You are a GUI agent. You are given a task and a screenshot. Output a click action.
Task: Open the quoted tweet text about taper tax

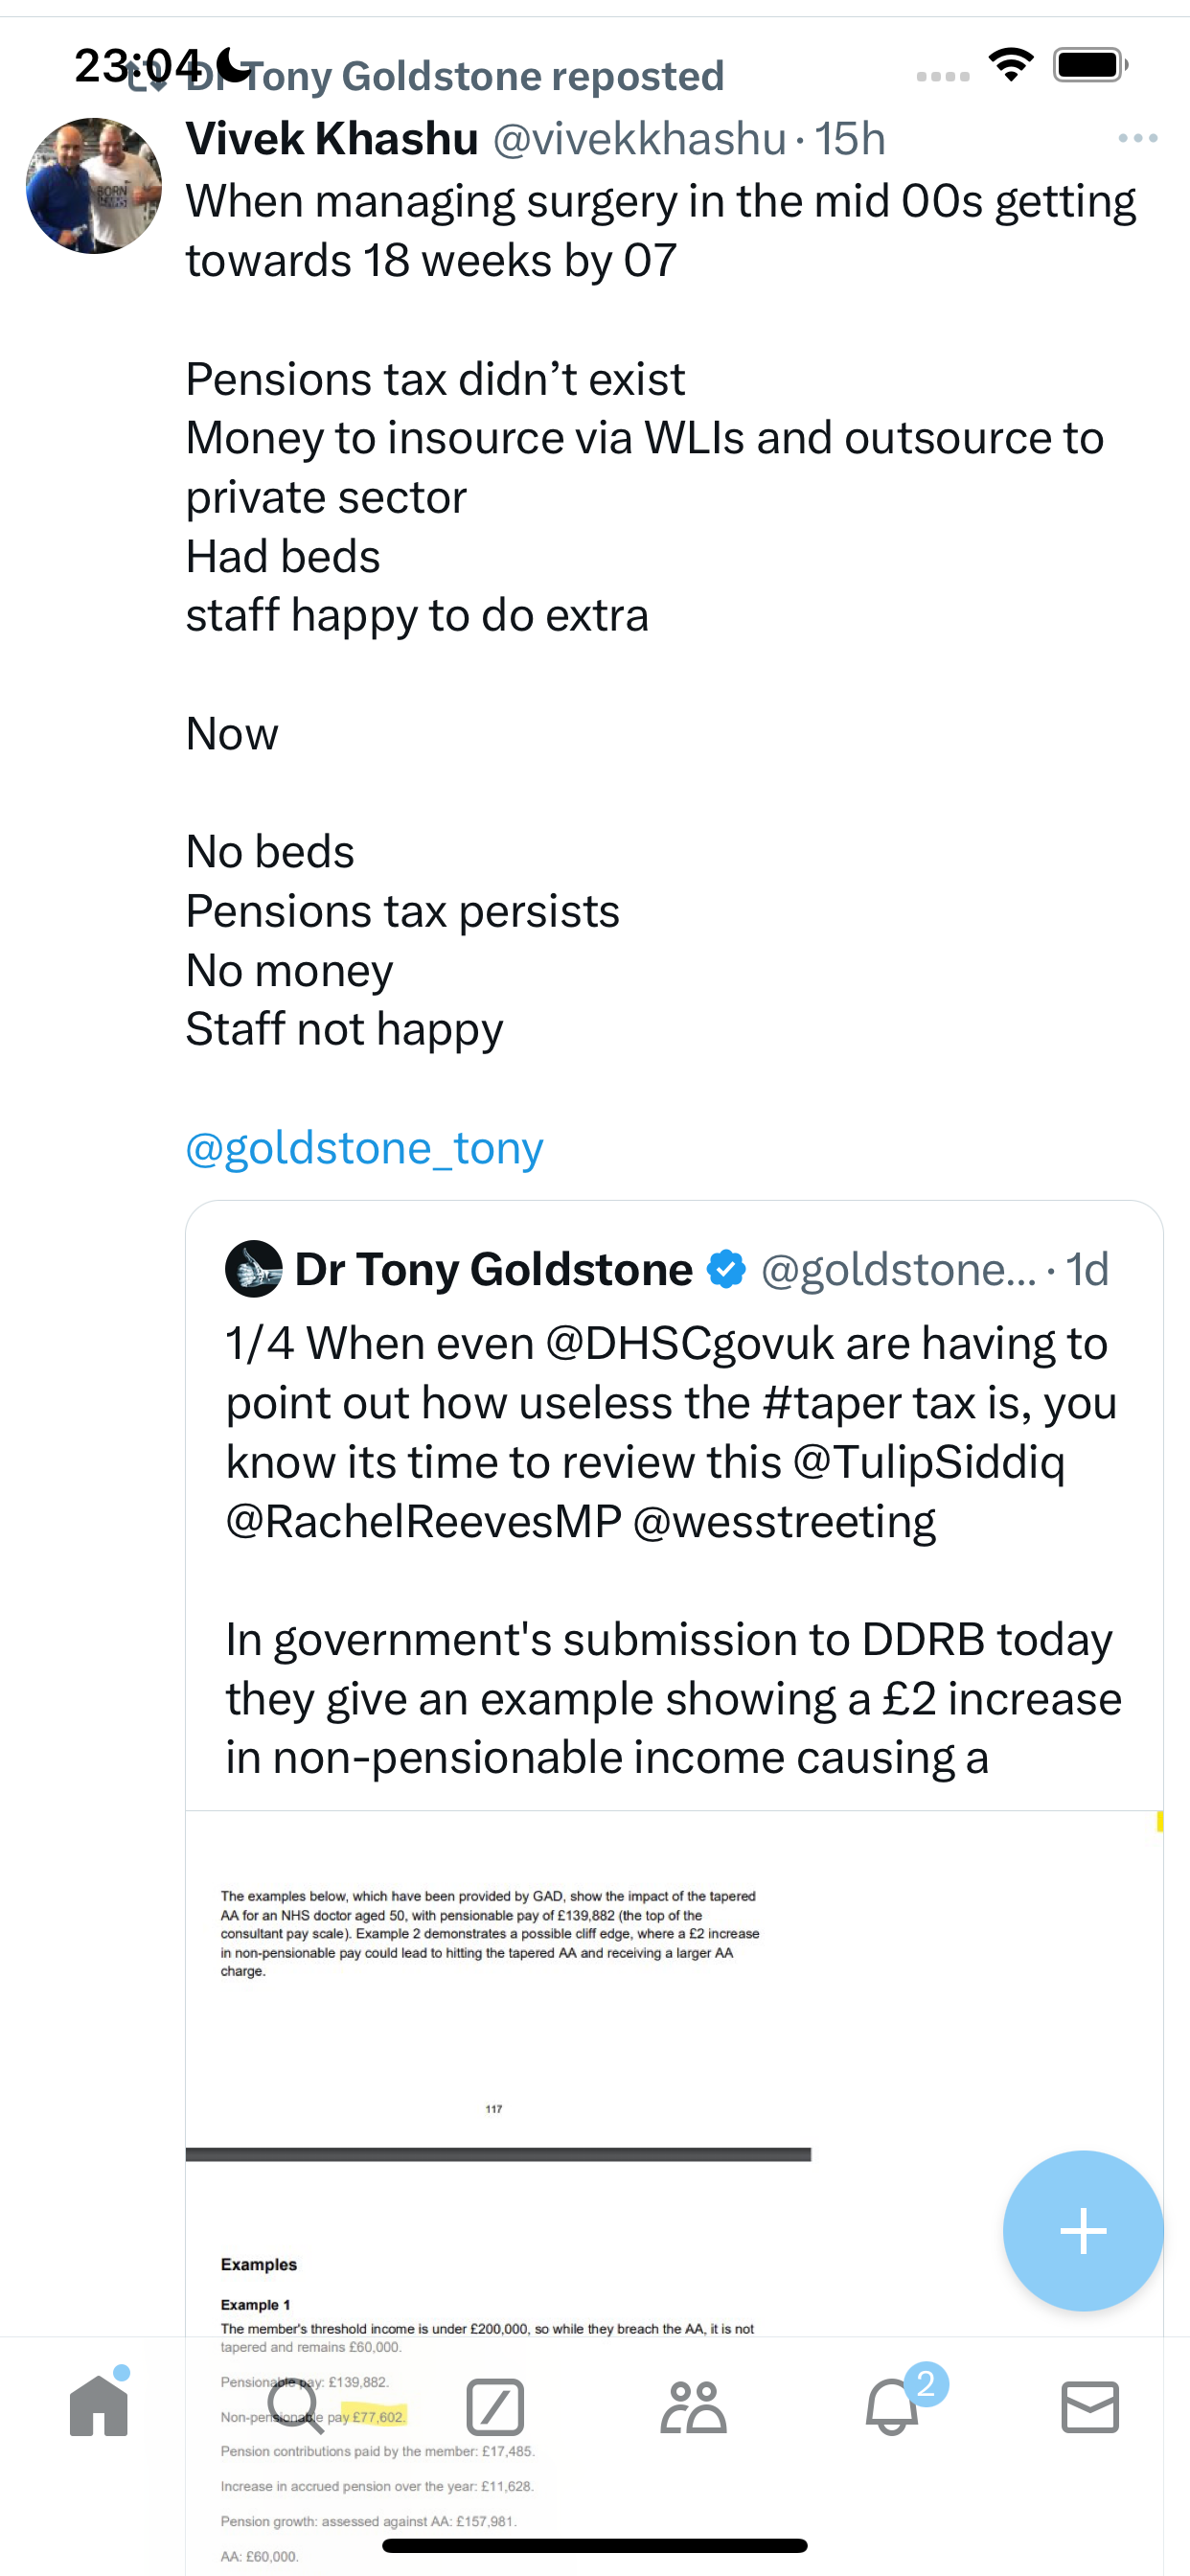click(x=672, y=1550)
